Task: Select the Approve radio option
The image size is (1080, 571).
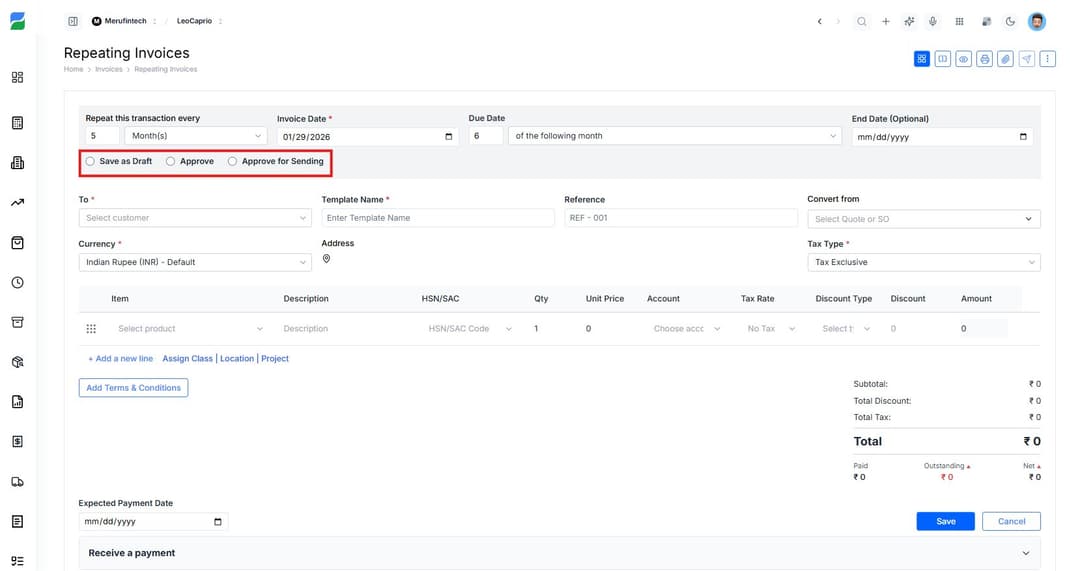Action: click(170, 161)
